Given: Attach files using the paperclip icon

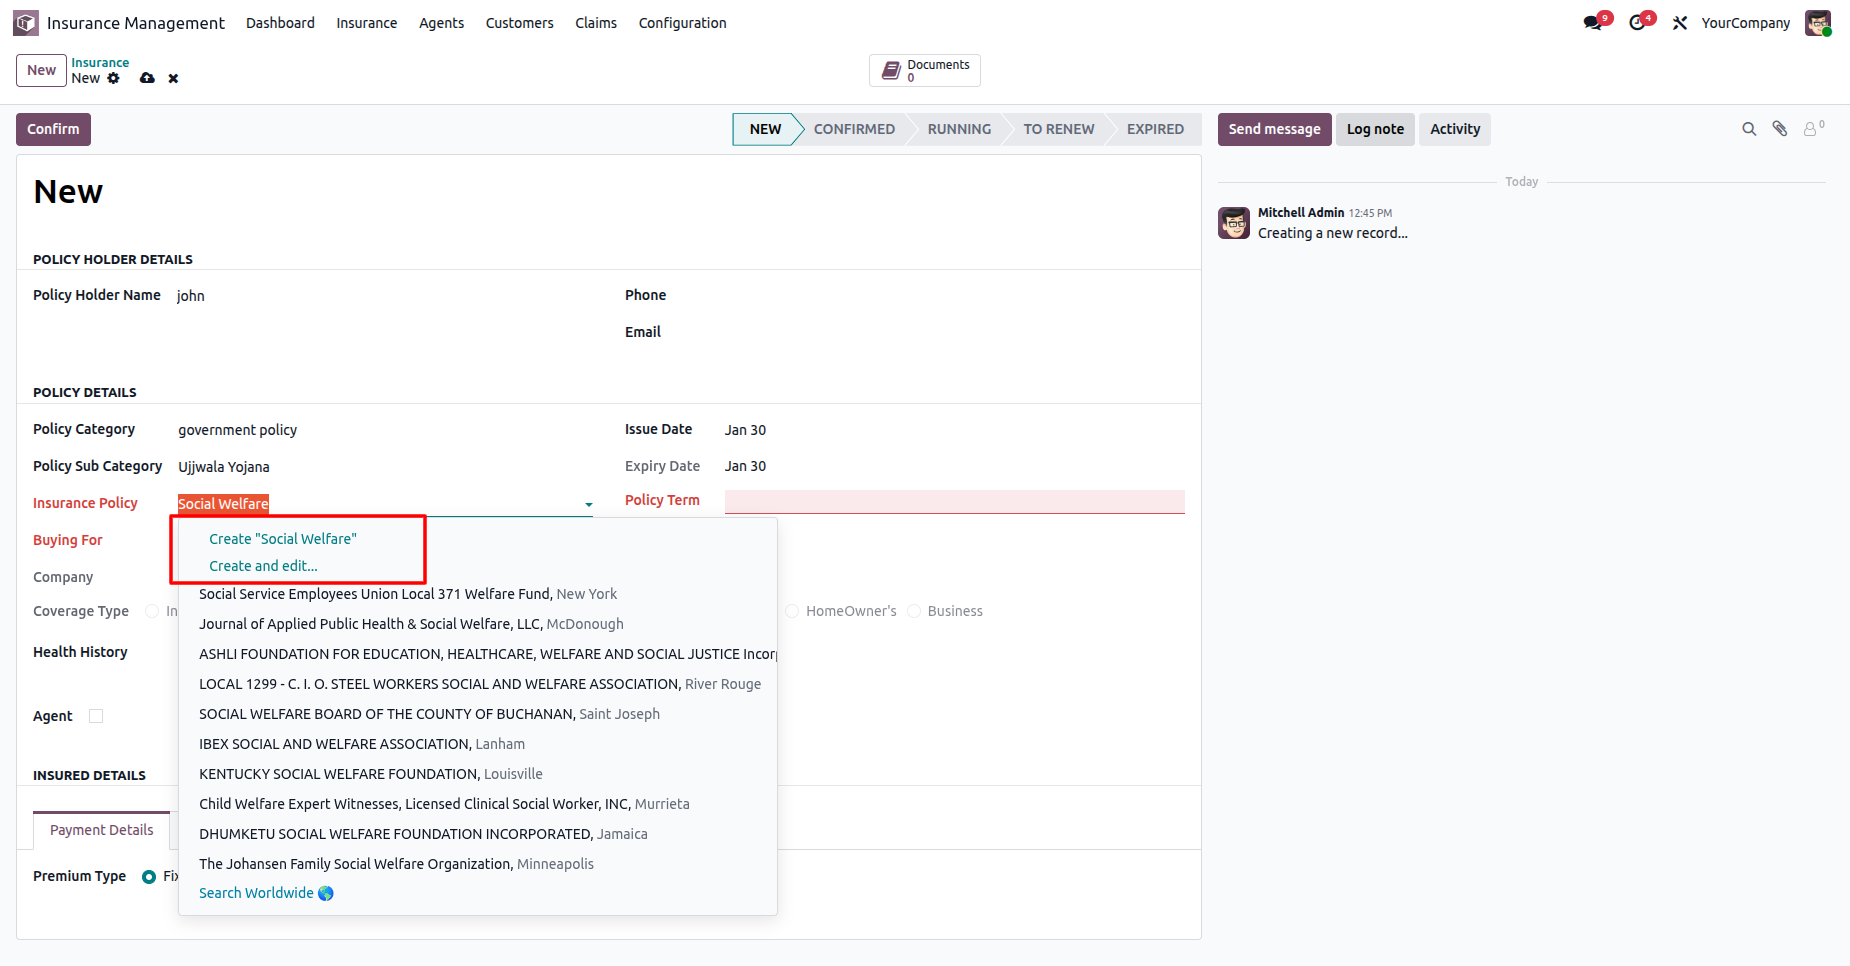Looking at the screenshot, I should [1780, 129].
